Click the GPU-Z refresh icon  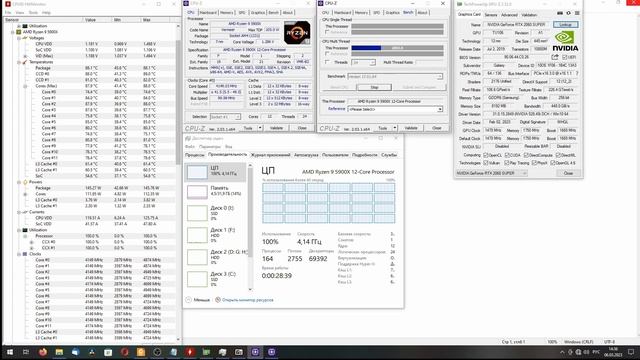click(568, 13)
